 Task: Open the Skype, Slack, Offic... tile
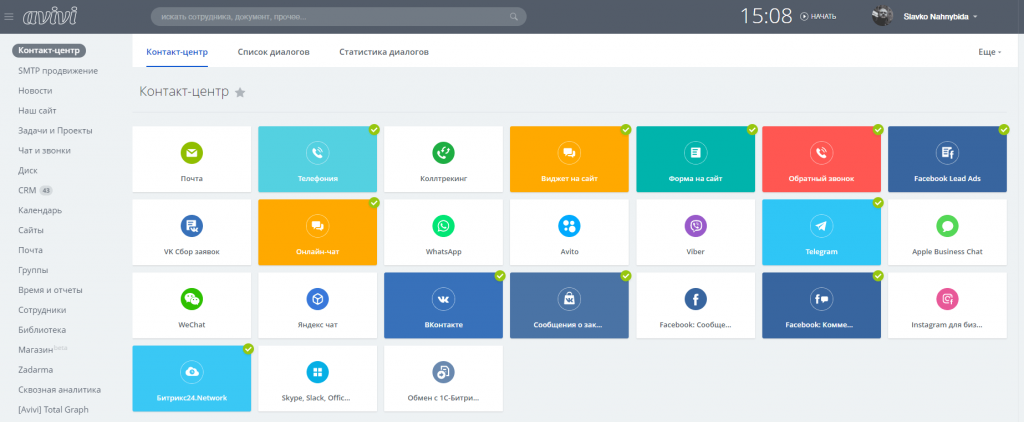(317, 379)
